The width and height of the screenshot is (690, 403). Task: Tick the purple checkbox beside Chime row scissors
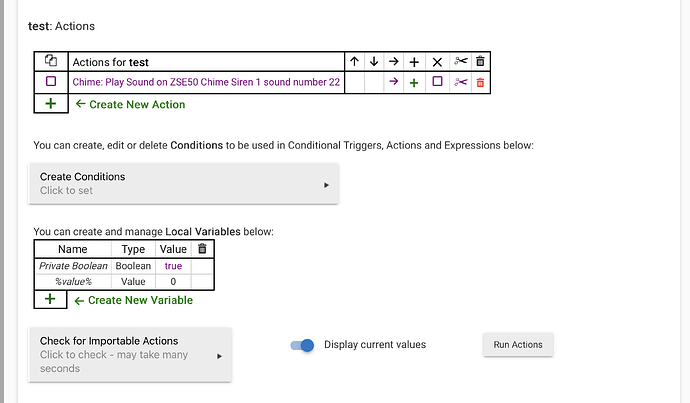point(437,81)
